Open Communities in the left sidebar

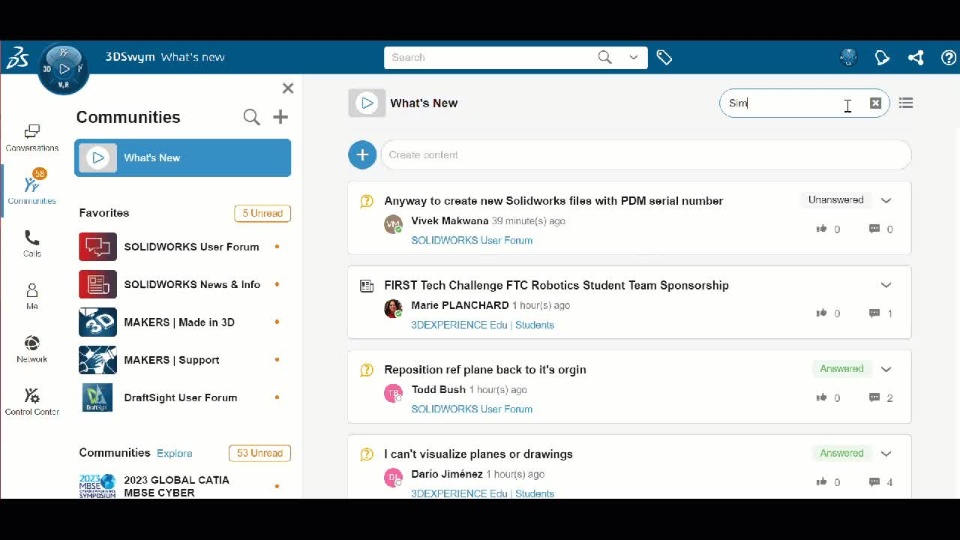pyautogui.click(x=32, y=188)
